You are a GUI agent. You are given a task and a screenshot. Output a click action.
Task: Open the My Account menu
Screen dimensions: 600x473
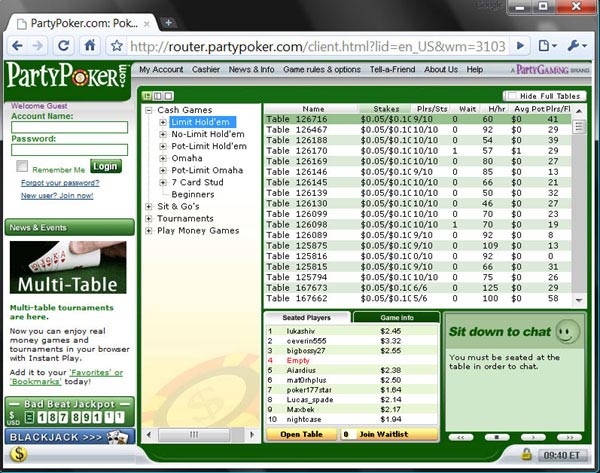(x=161, y=70)
